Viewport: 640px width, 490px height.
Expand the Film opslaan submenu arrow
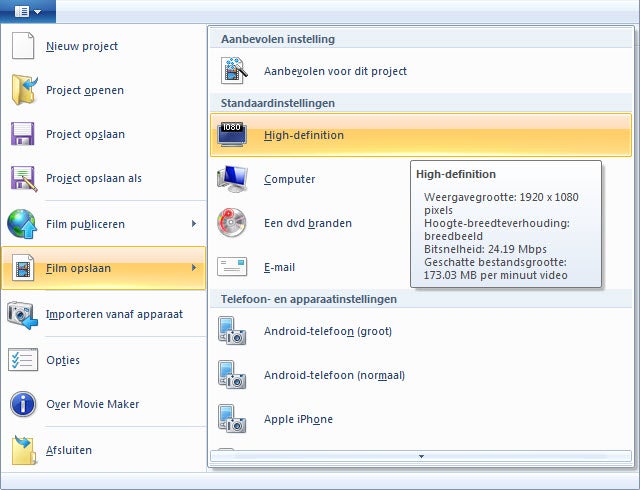tap(194, 268)
